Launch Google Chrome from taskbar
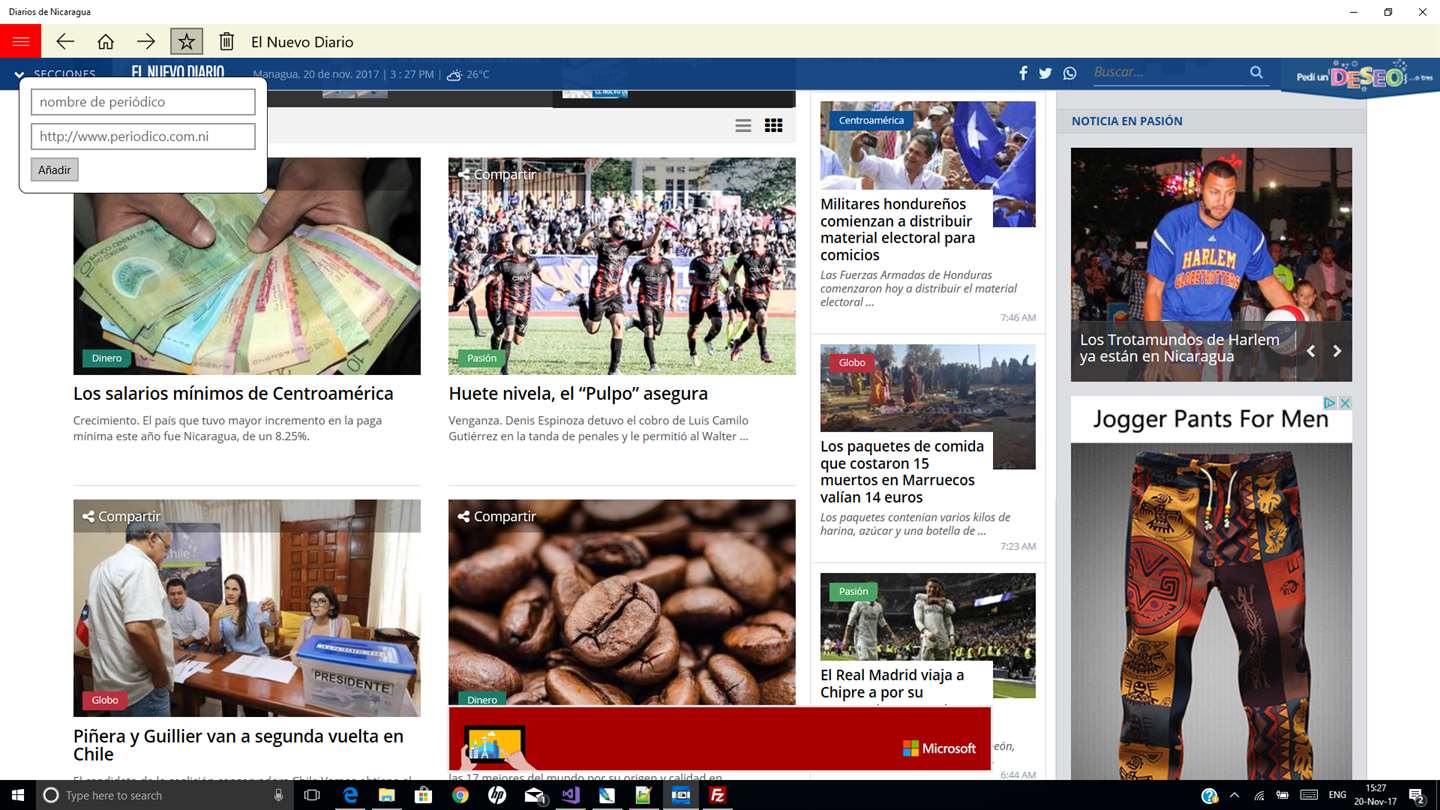1440x810 pixels. click(460, 795)
